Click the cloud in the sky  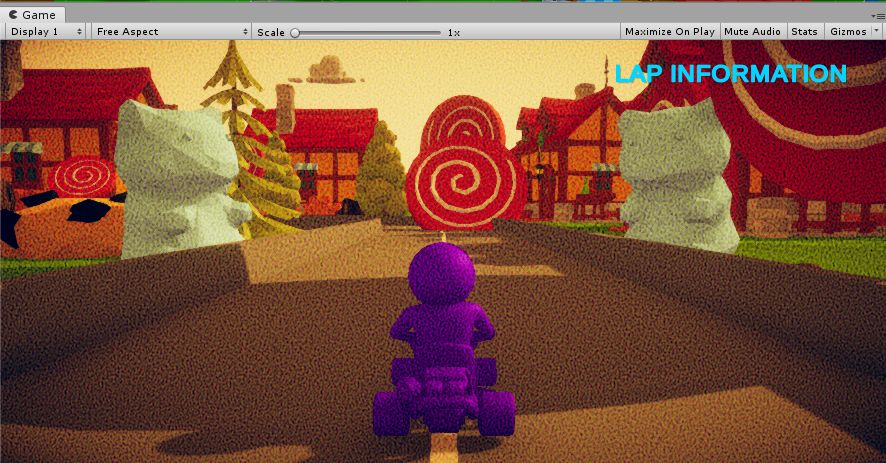click(x=328, y=69)
